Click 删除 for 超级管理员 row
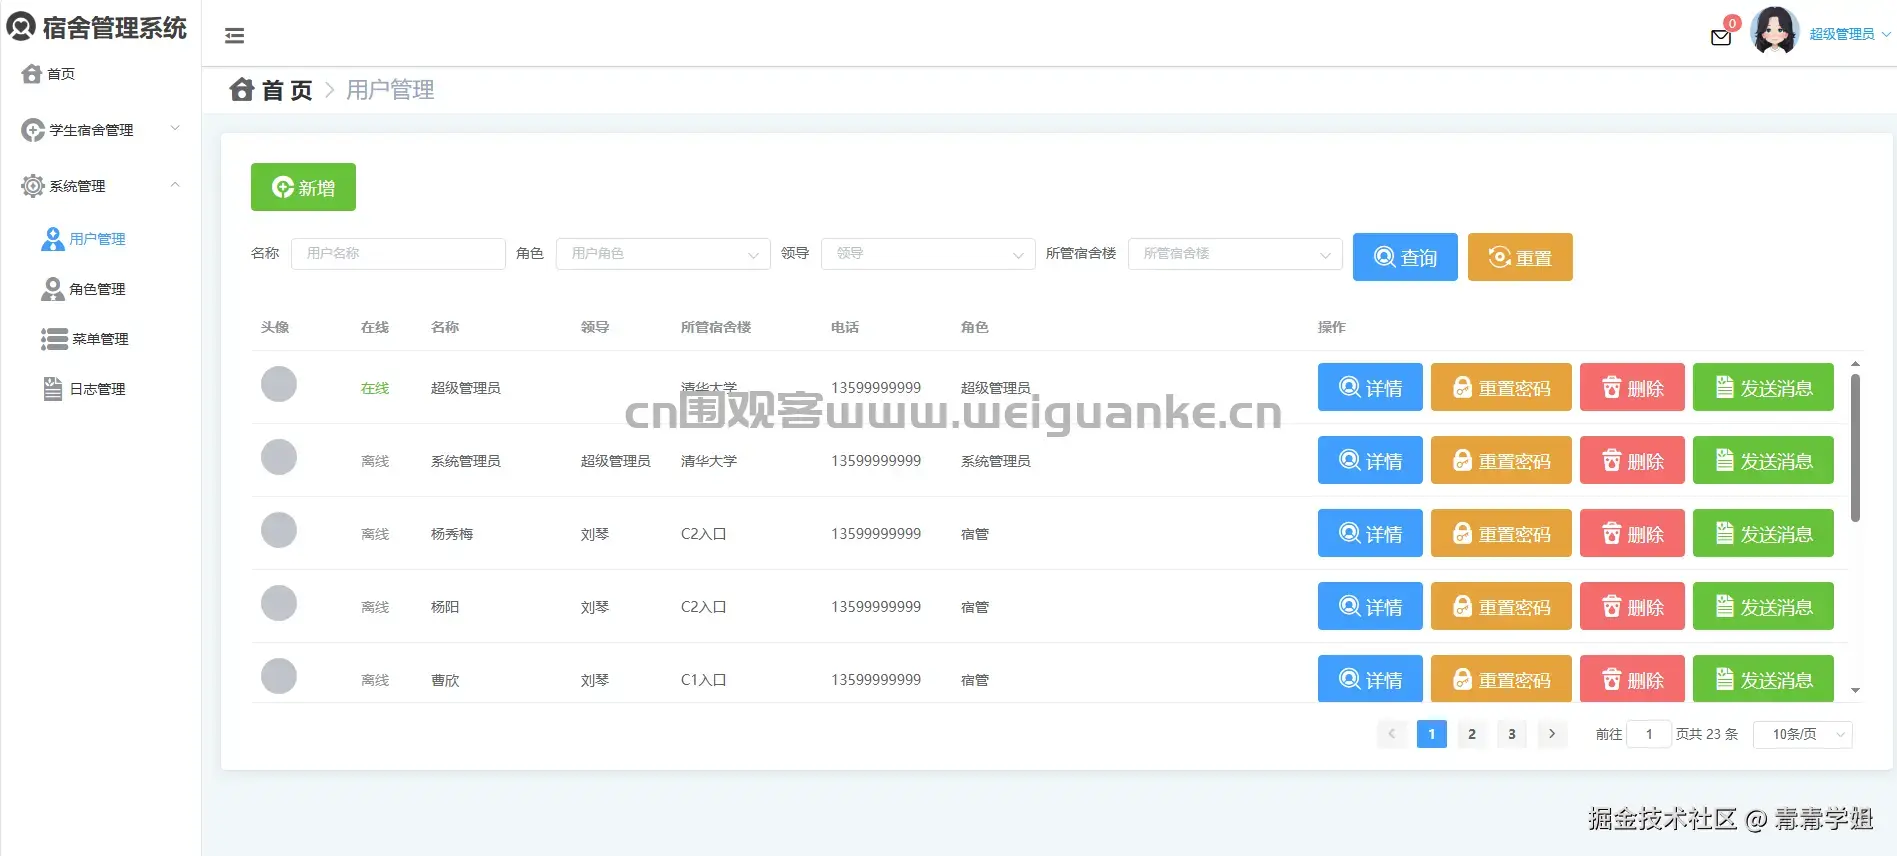 (x=1632, y=387)
